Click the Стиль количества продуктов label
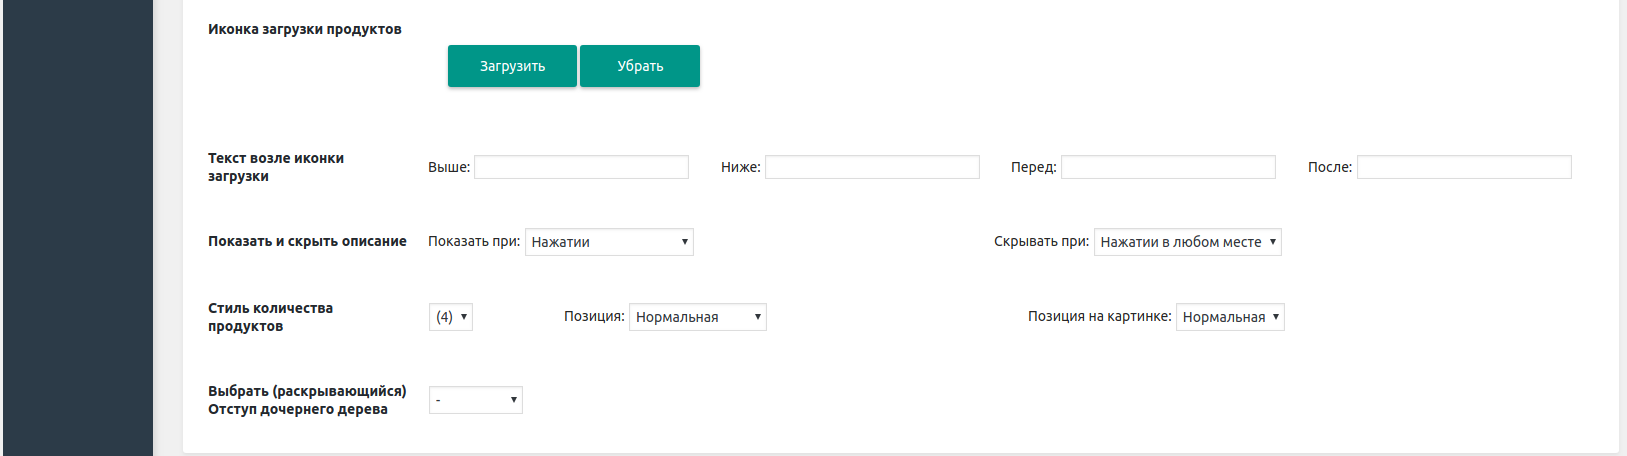 click(270, 317)
